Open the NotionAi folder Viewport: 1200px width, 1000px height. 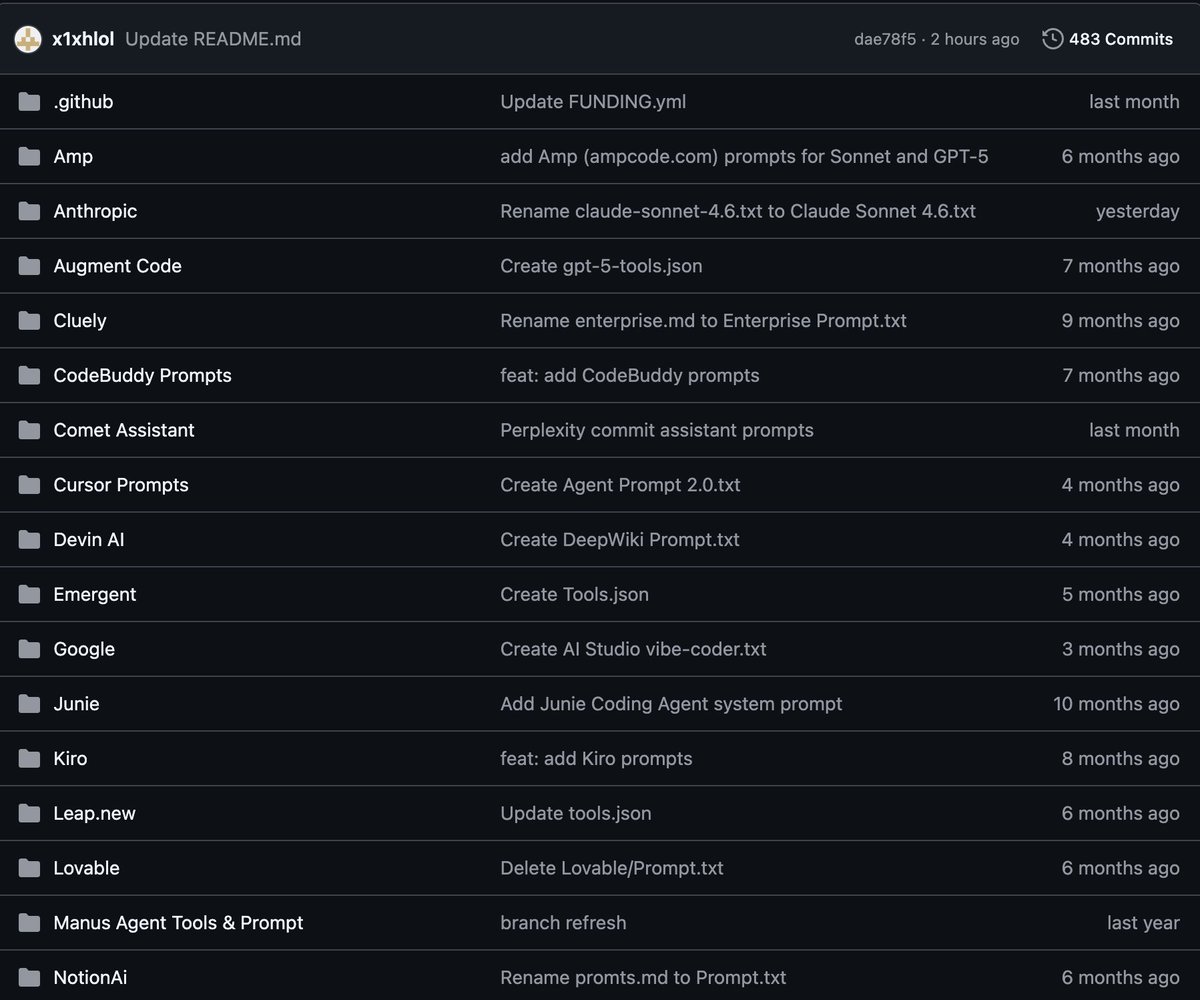90,978
